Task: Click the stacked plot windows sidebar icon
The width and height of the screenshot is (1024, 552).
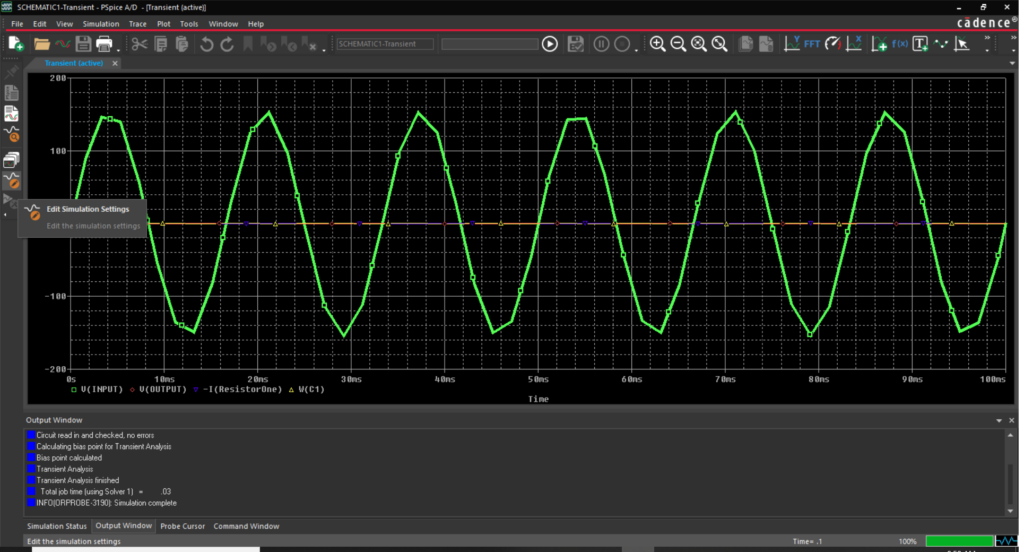Action: pyautogui.click(x=12, y=159)
